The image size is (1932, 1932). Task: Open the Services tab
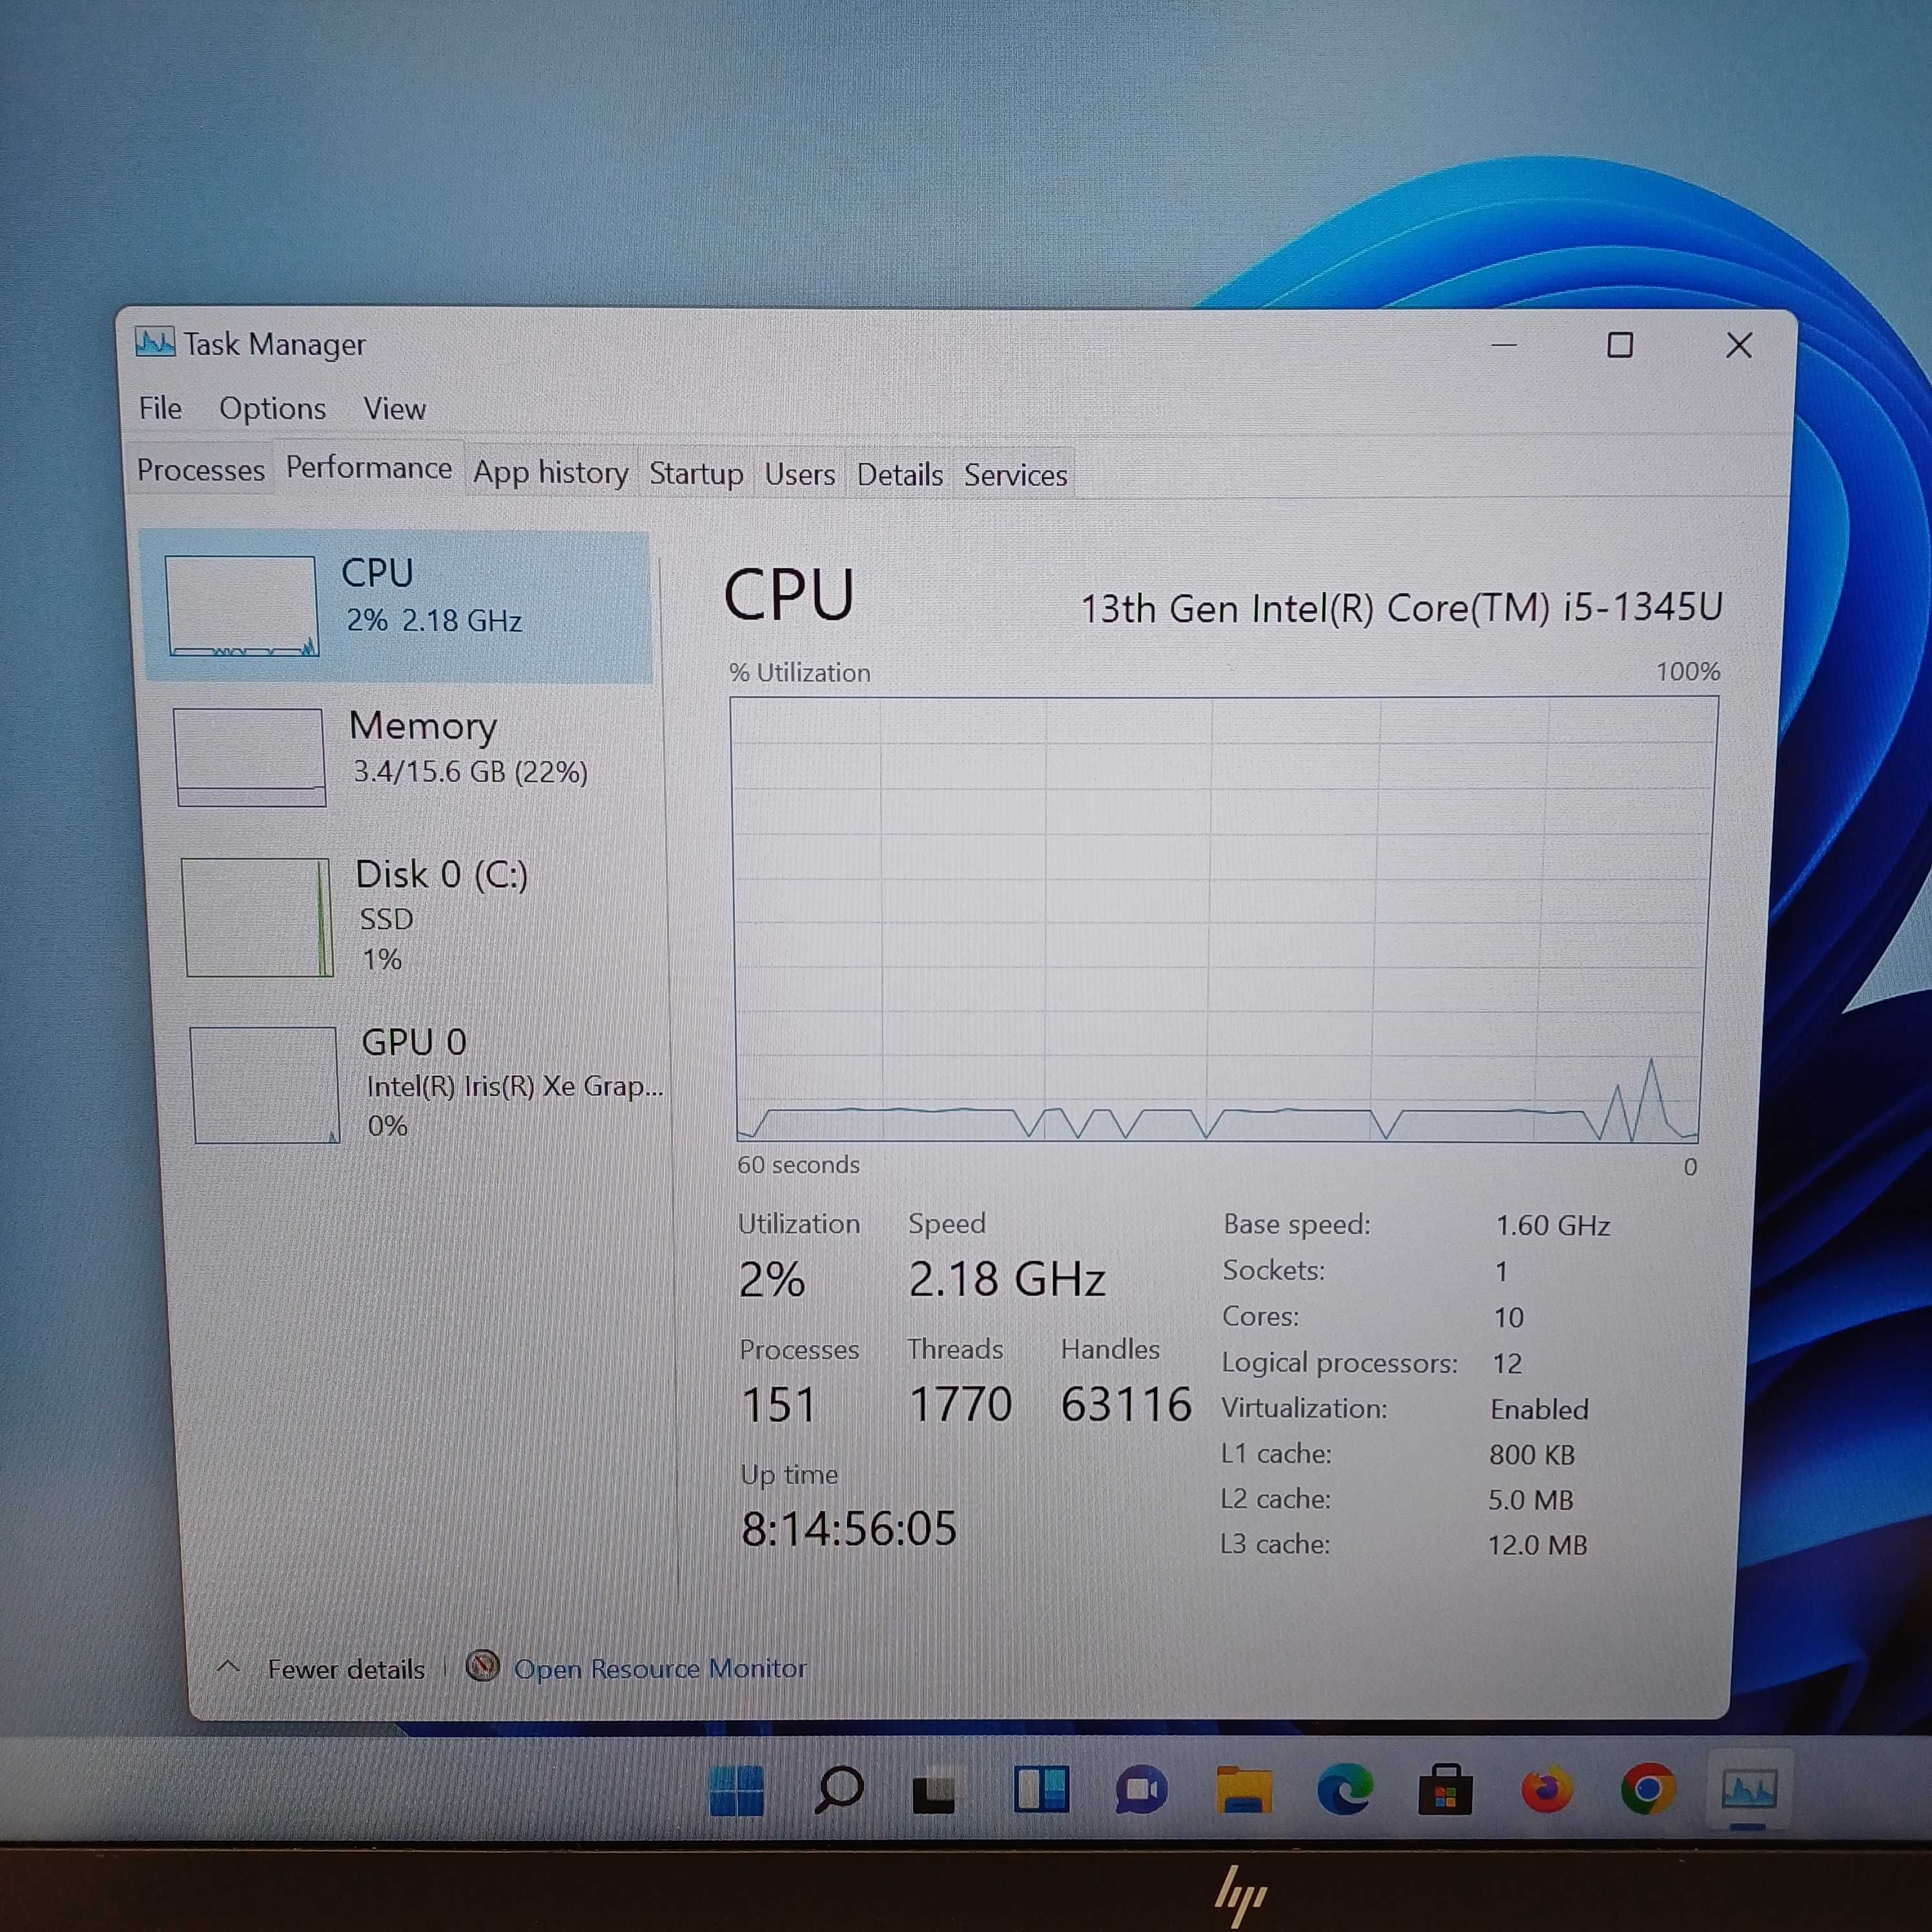click(1015, 475)
